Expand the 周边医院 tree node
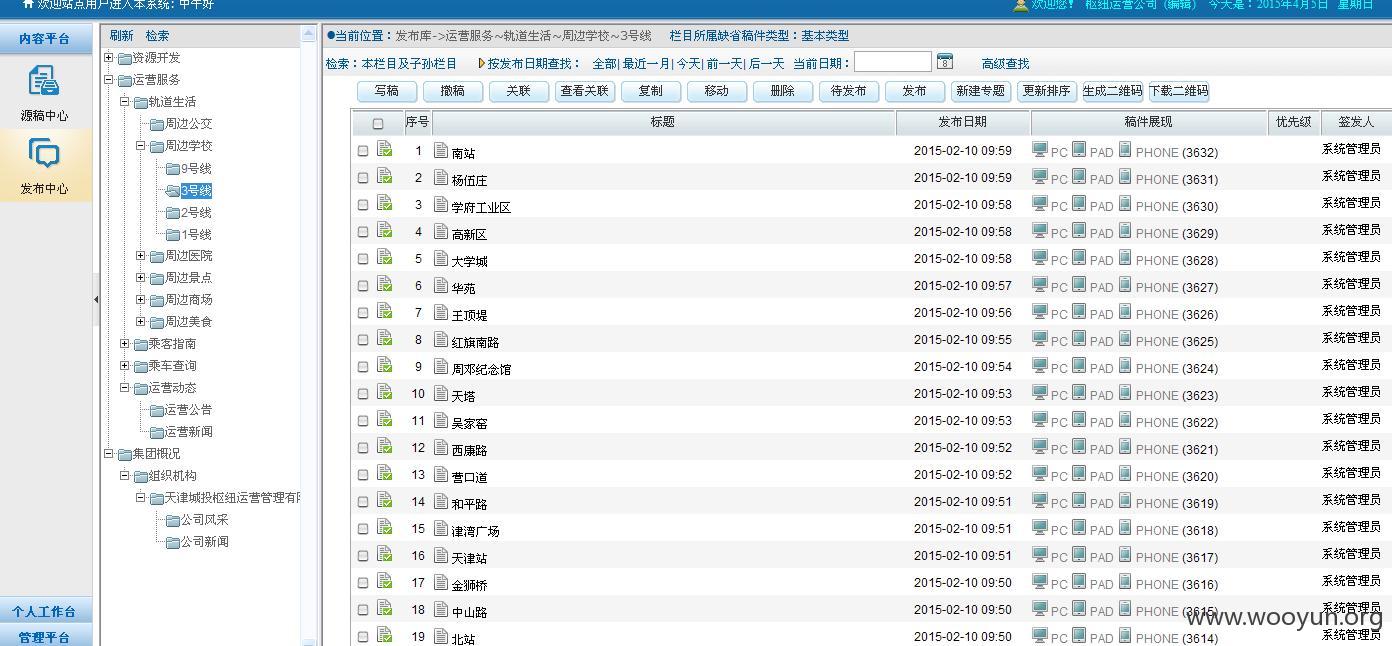Screen dimensions: 1392x646 141,256
